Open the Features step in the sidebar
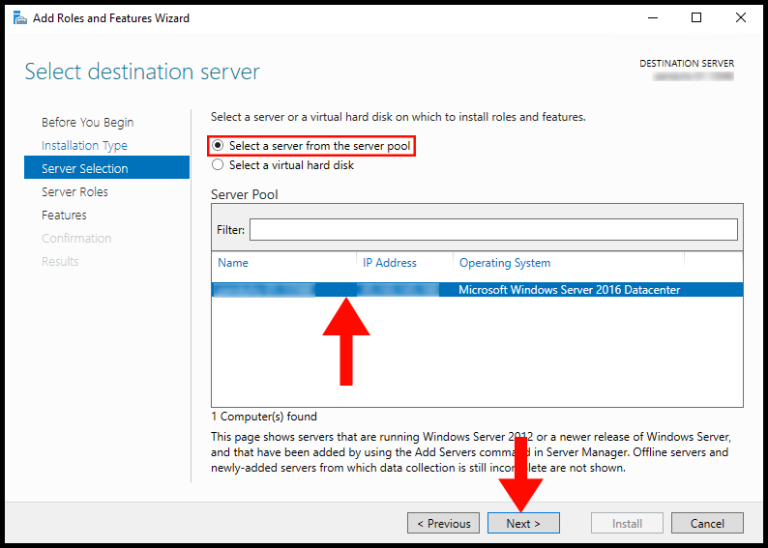768x548 pixels. pos(64,215)
